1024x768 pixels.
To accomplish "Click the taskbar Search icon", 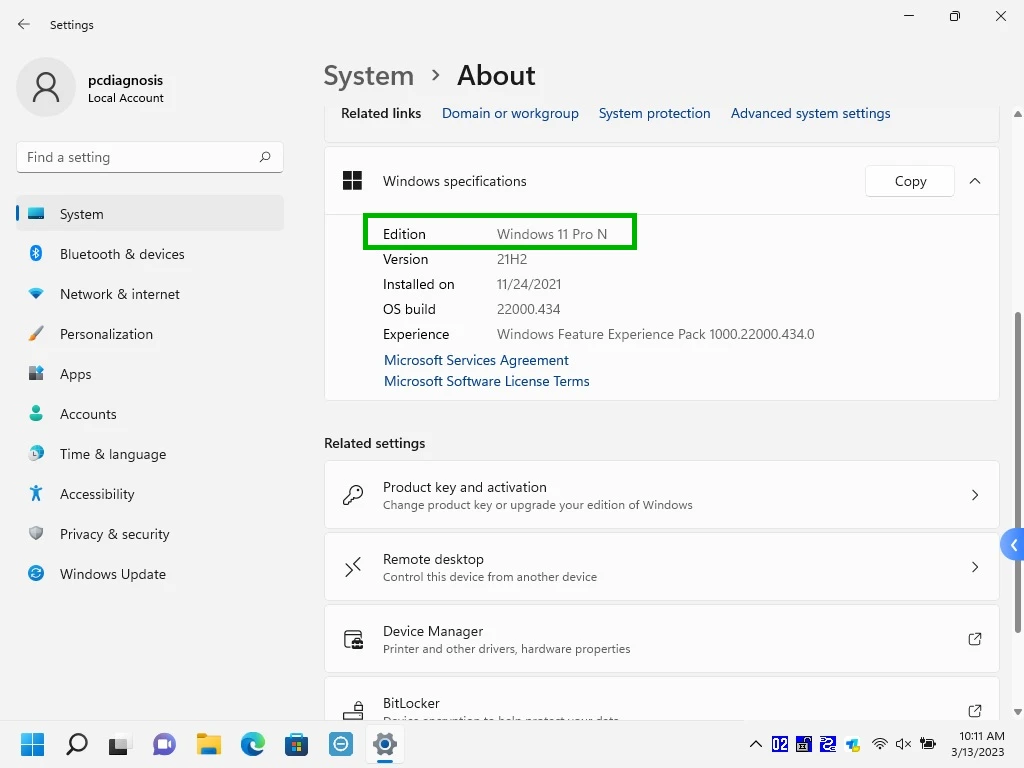I will pyautogui.click(x=77, y=744).
